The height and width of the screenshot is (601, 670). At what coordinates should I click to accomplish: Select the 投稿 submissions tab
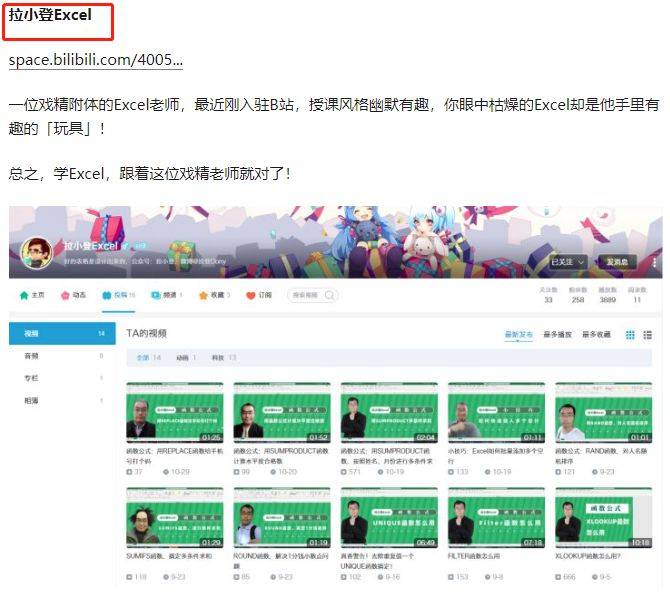tap(120, 296)
